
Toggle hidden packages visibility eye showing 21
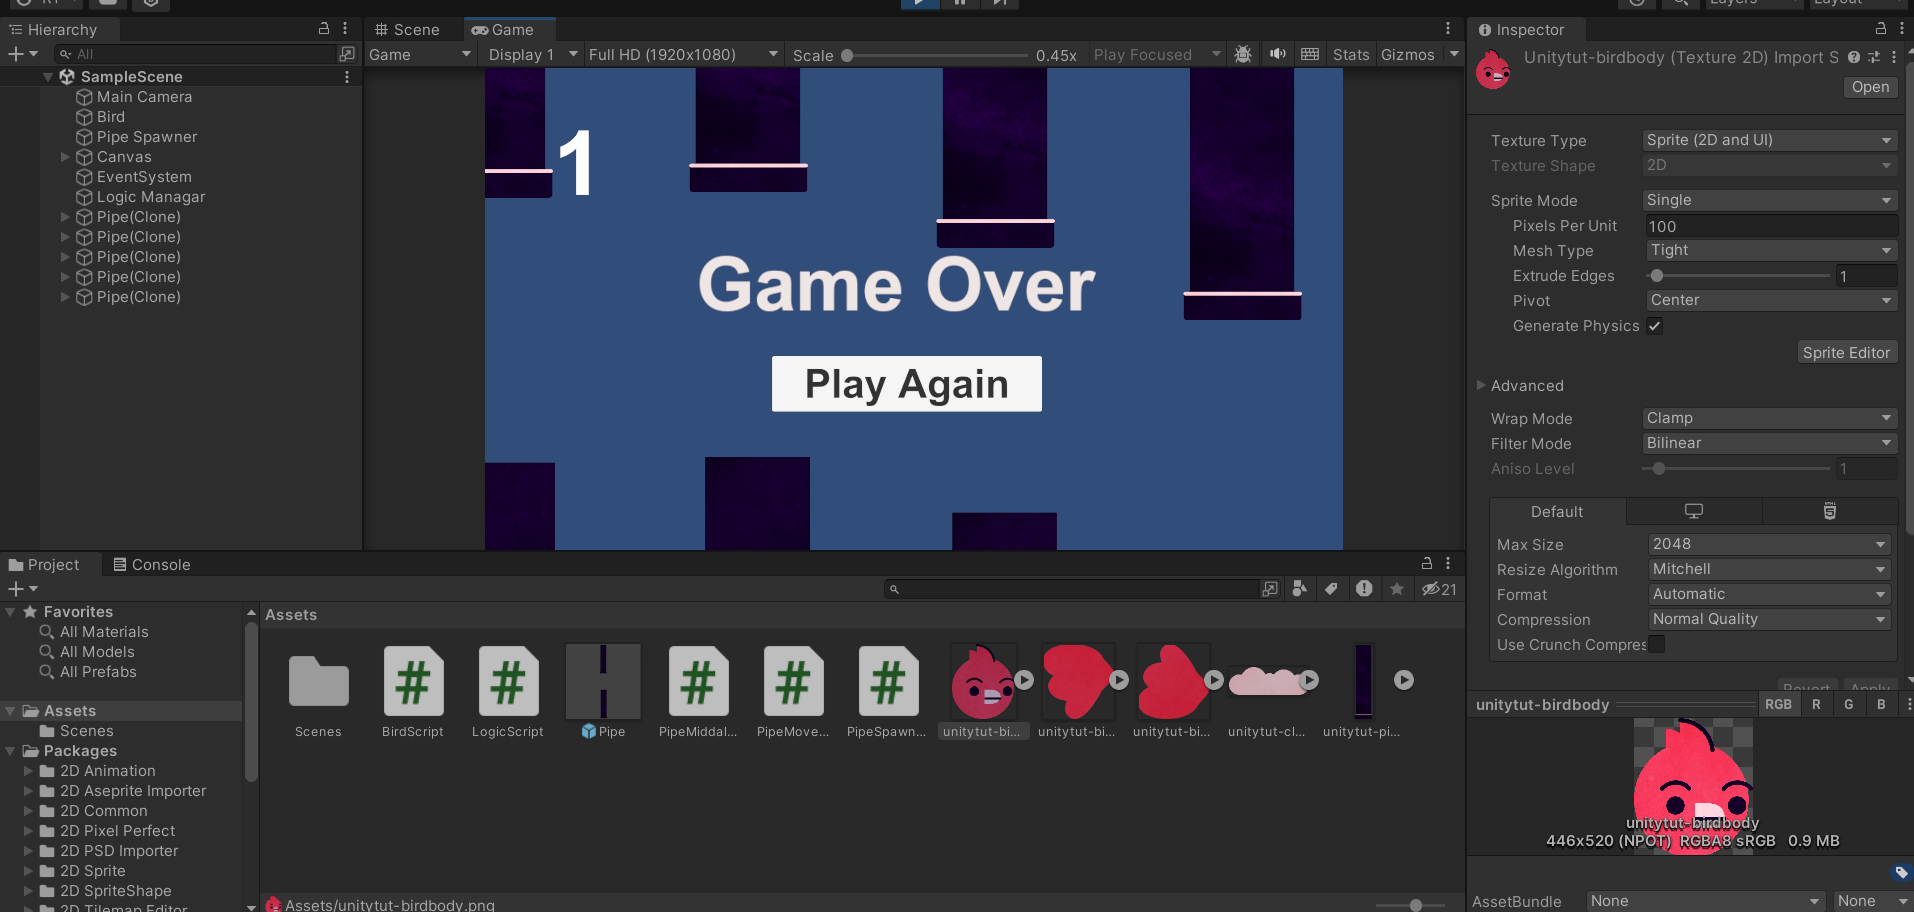[1439, 589]
